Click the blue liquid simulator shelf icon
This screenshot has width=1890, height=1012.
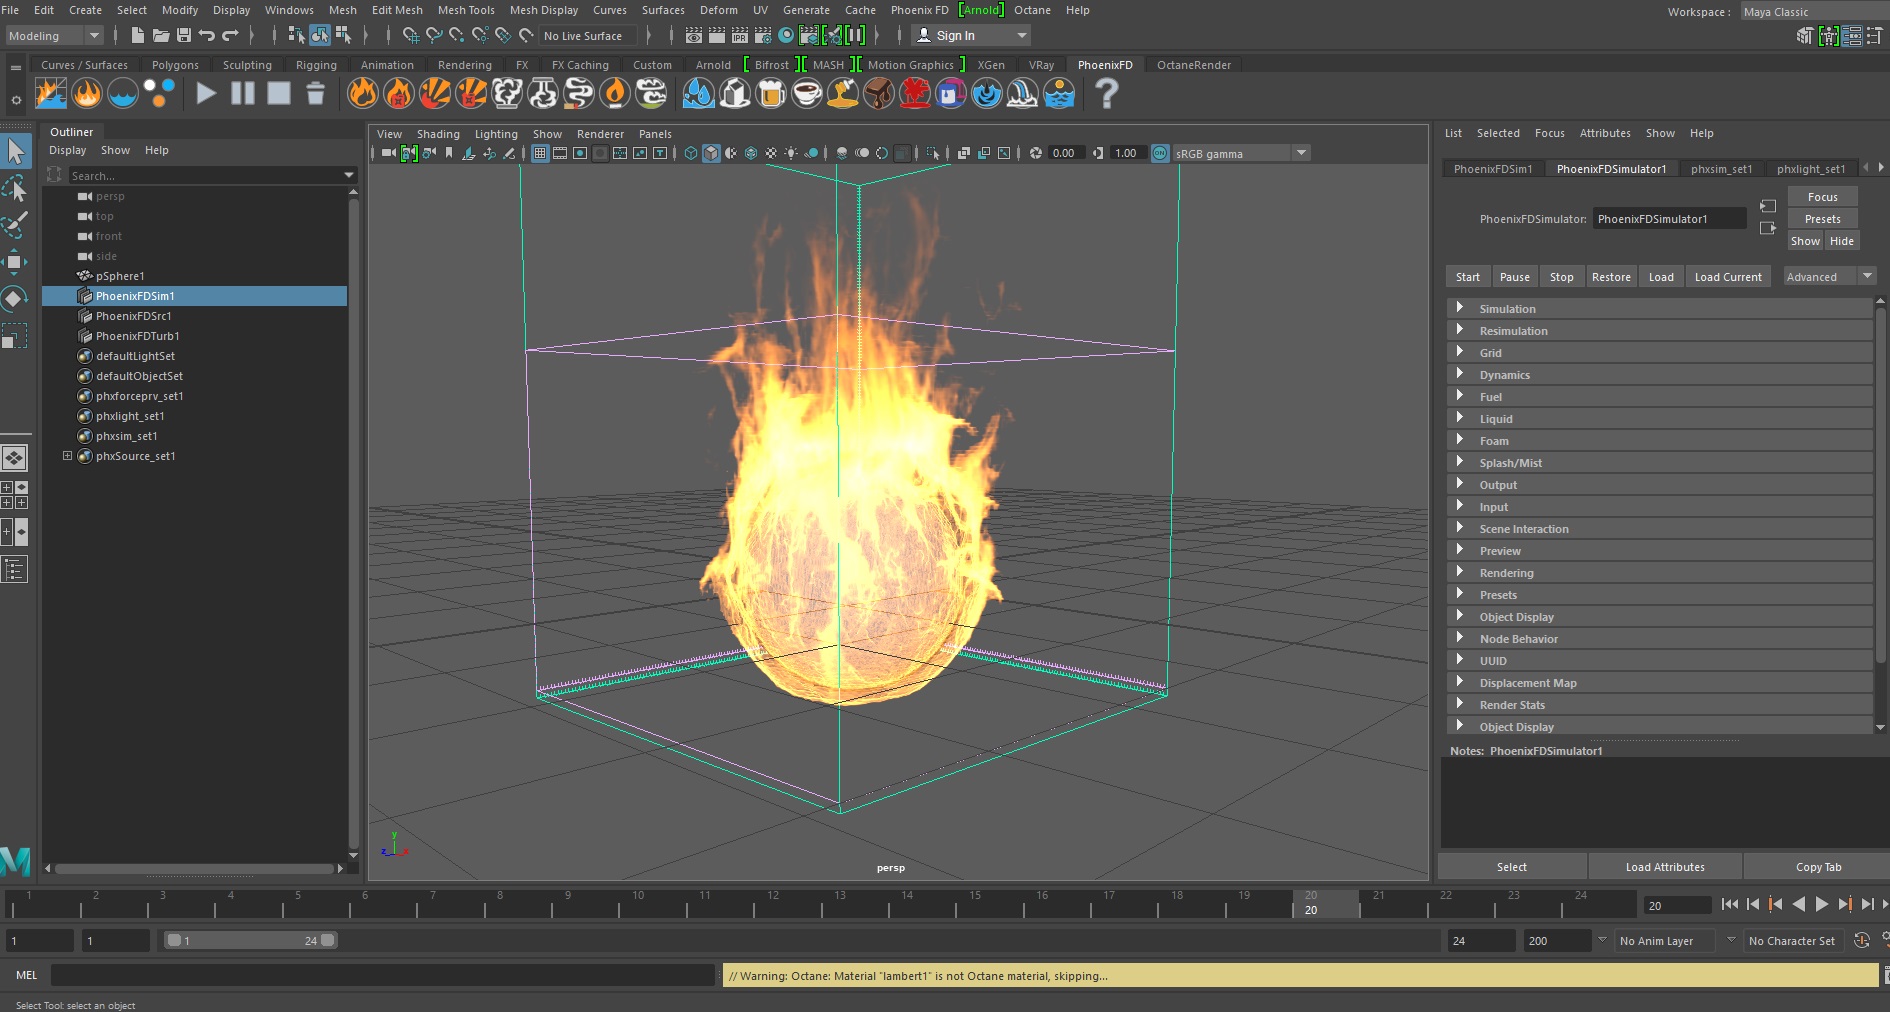click(123, 94)
